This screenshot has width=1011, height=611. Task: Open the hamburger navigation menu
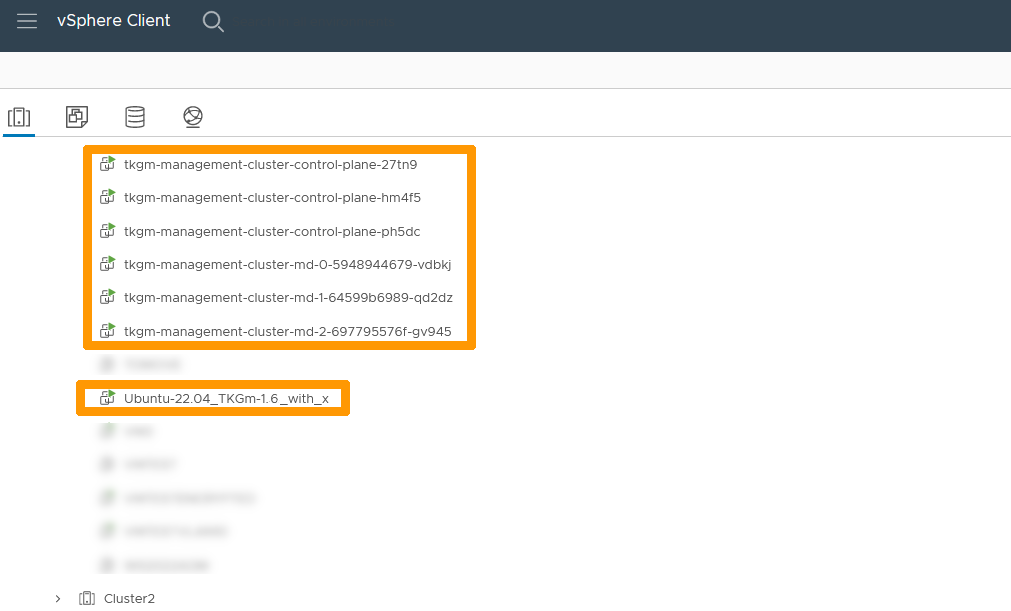(26, 21)
